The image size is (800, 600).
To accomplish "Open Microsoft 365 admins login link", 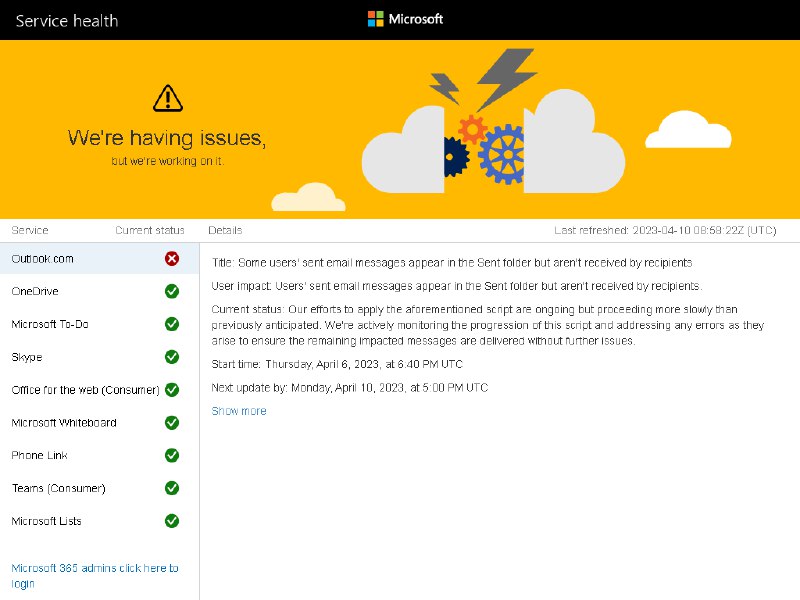I will coord(95,576).
